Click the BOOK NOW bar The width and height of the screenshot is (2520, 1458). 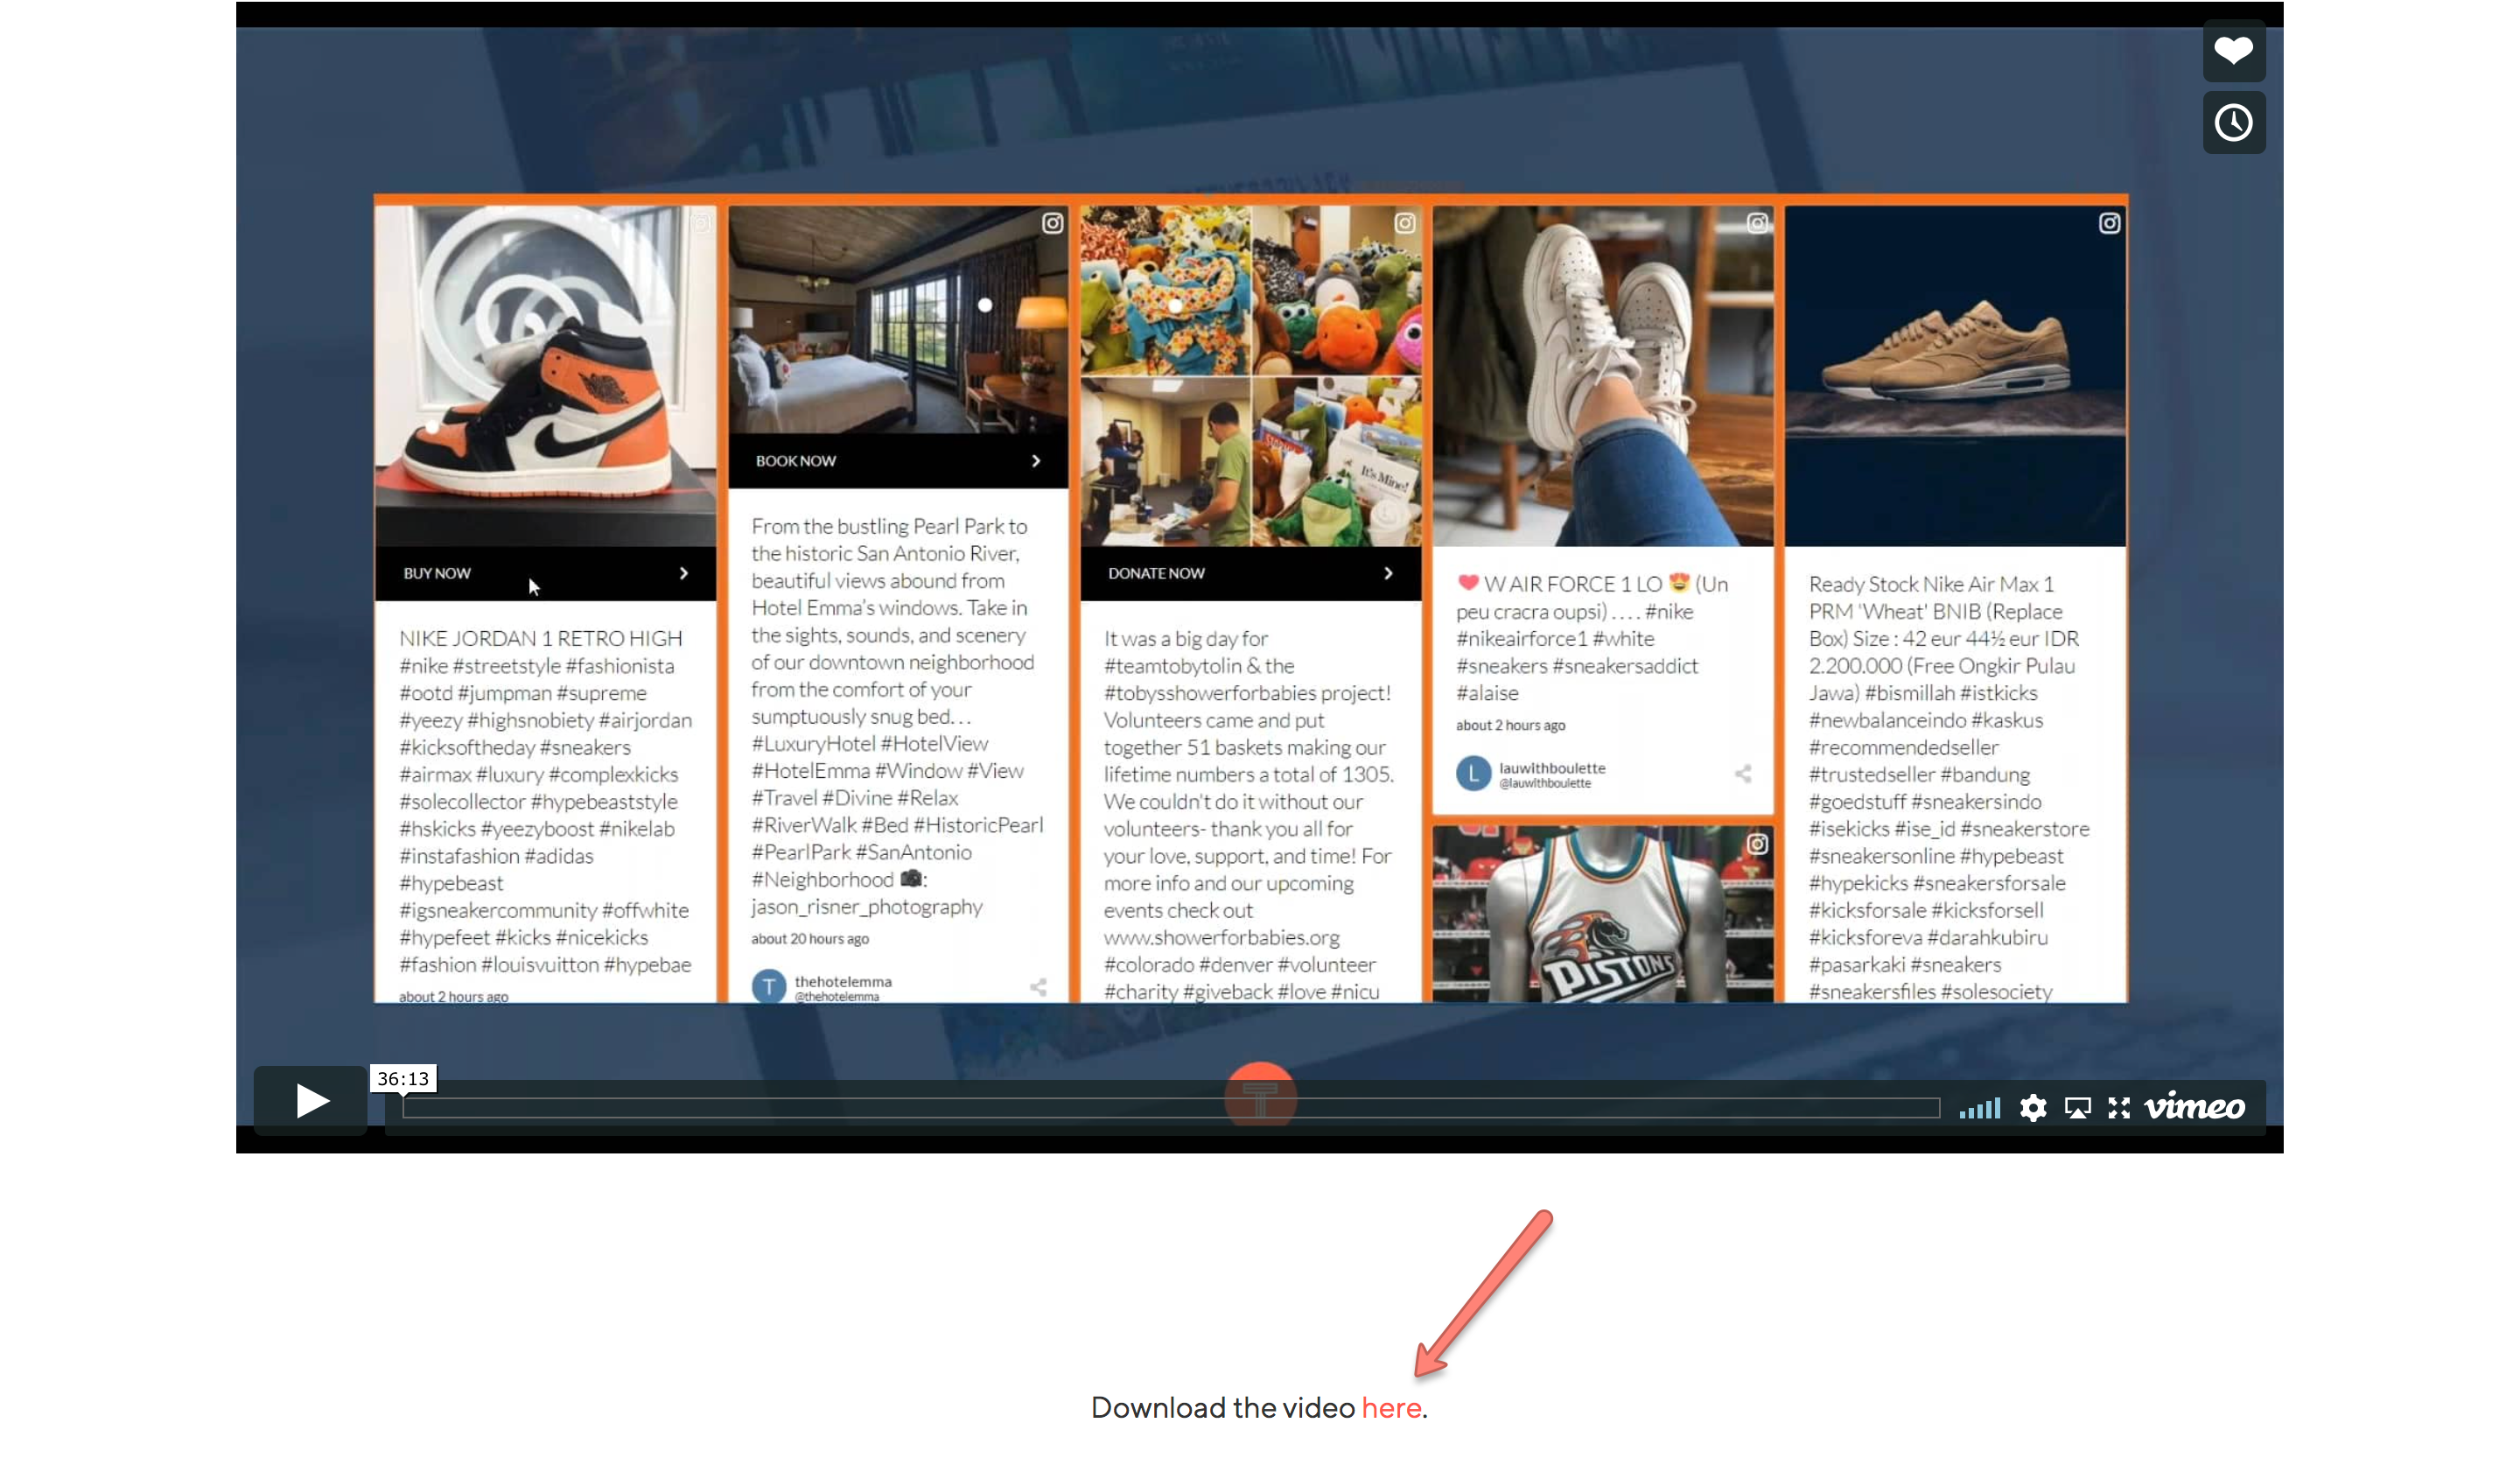[898, 461]
